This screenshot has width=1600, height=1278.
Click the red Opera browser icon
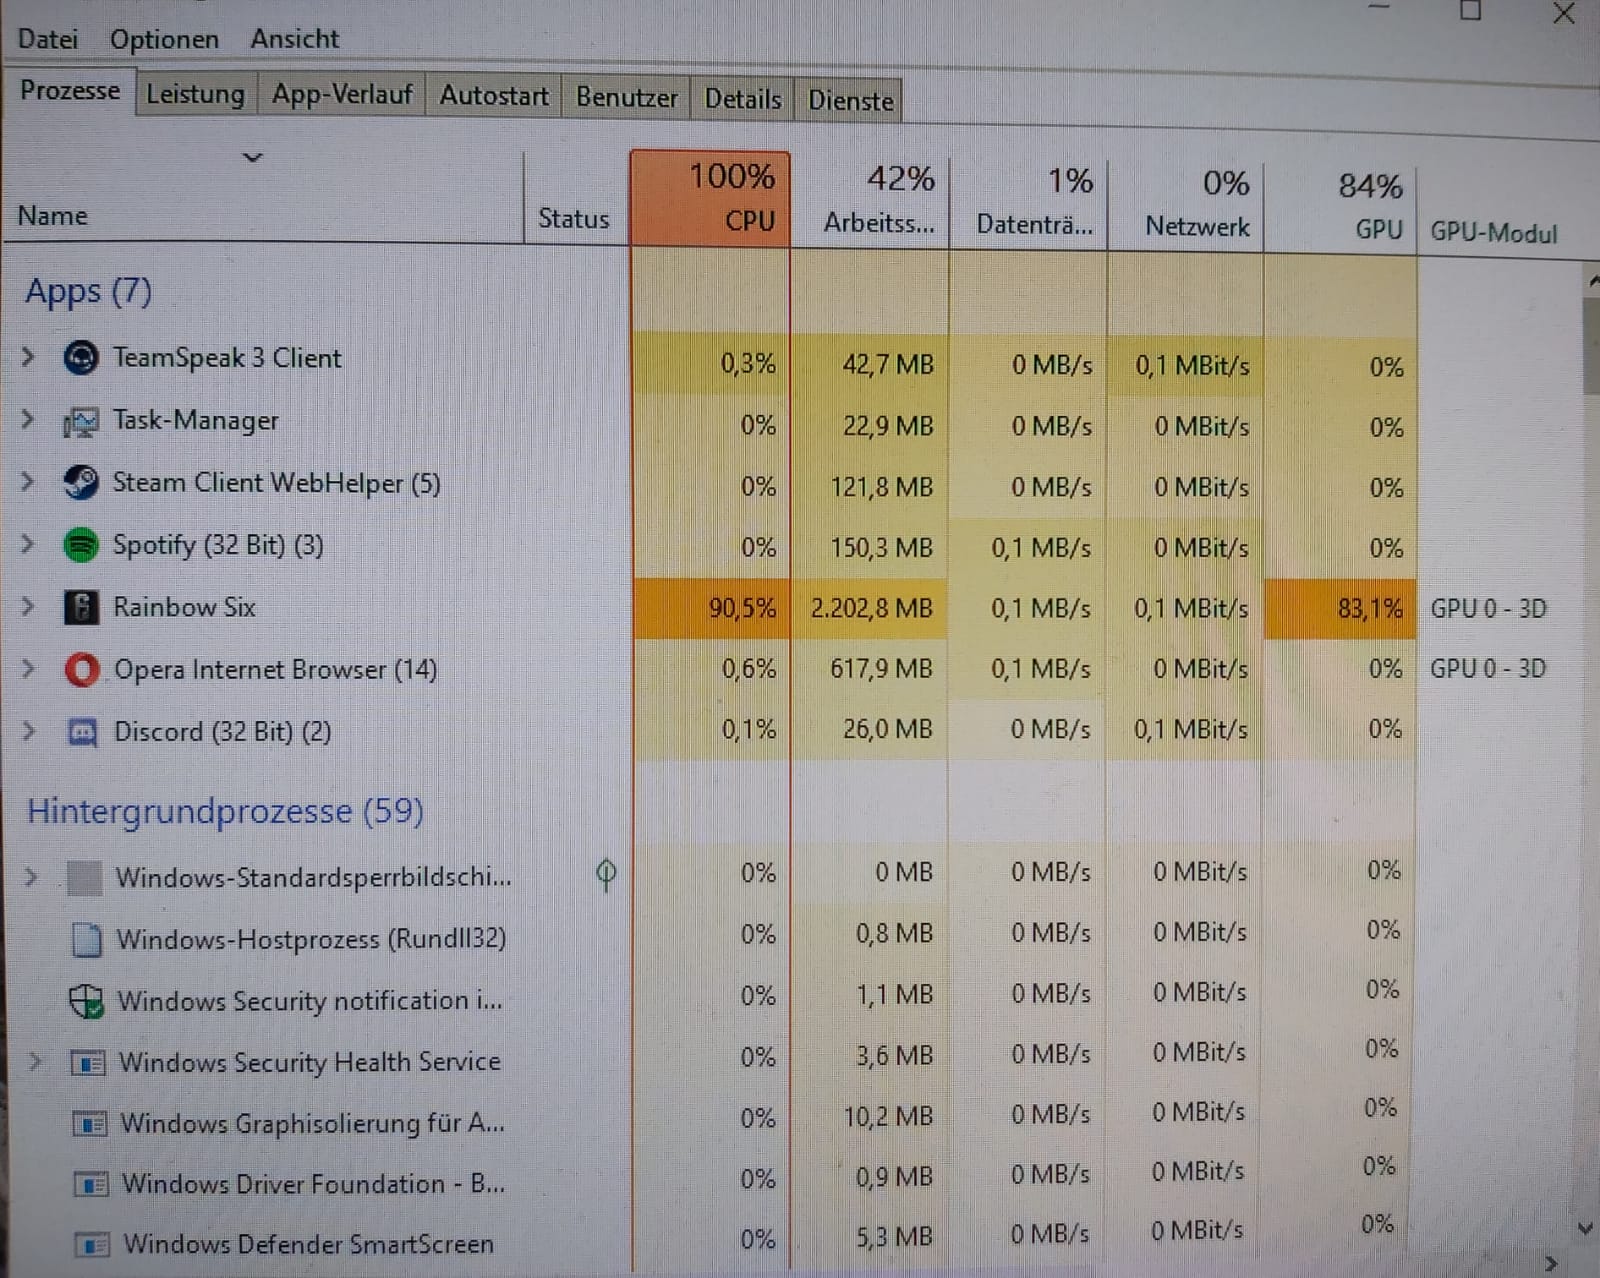pyautogui.click(x=82, y=669)
